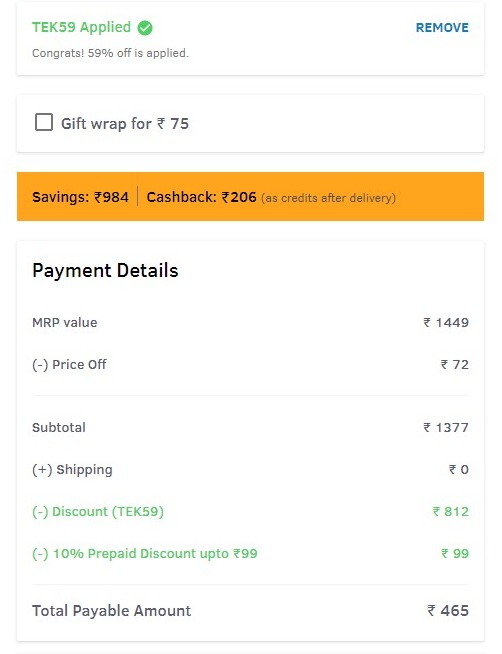Click the green coupon applied checkmark icon
The height and width of the screenshot is (654, 502).
coord(145,28)
